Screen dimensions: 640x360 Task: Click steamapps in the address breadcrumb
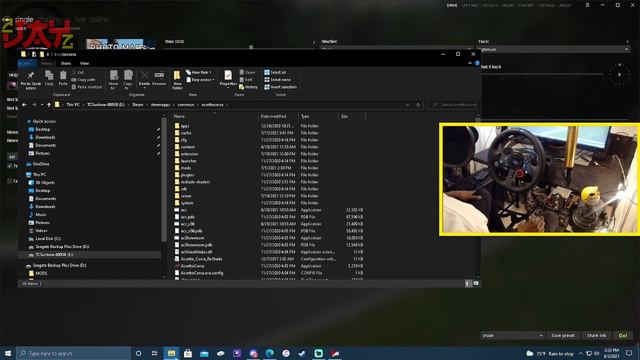[160, 105]
